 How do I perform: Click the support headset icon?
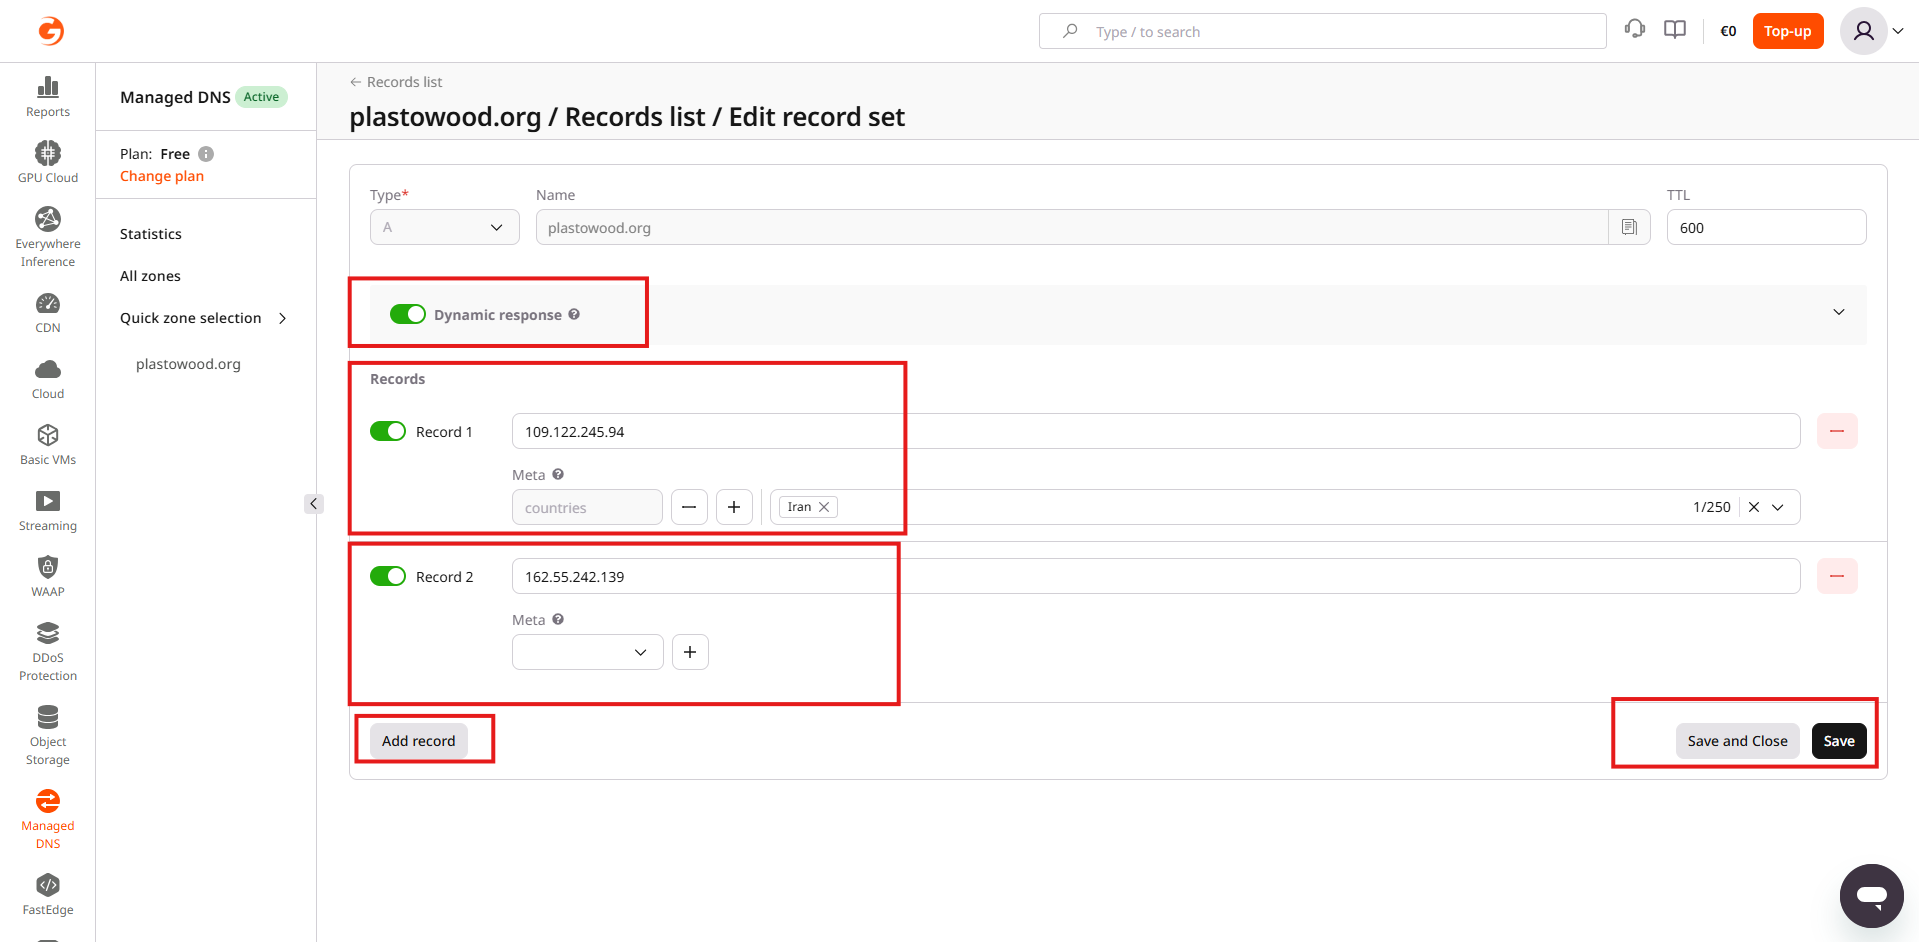coord(1635,30)
